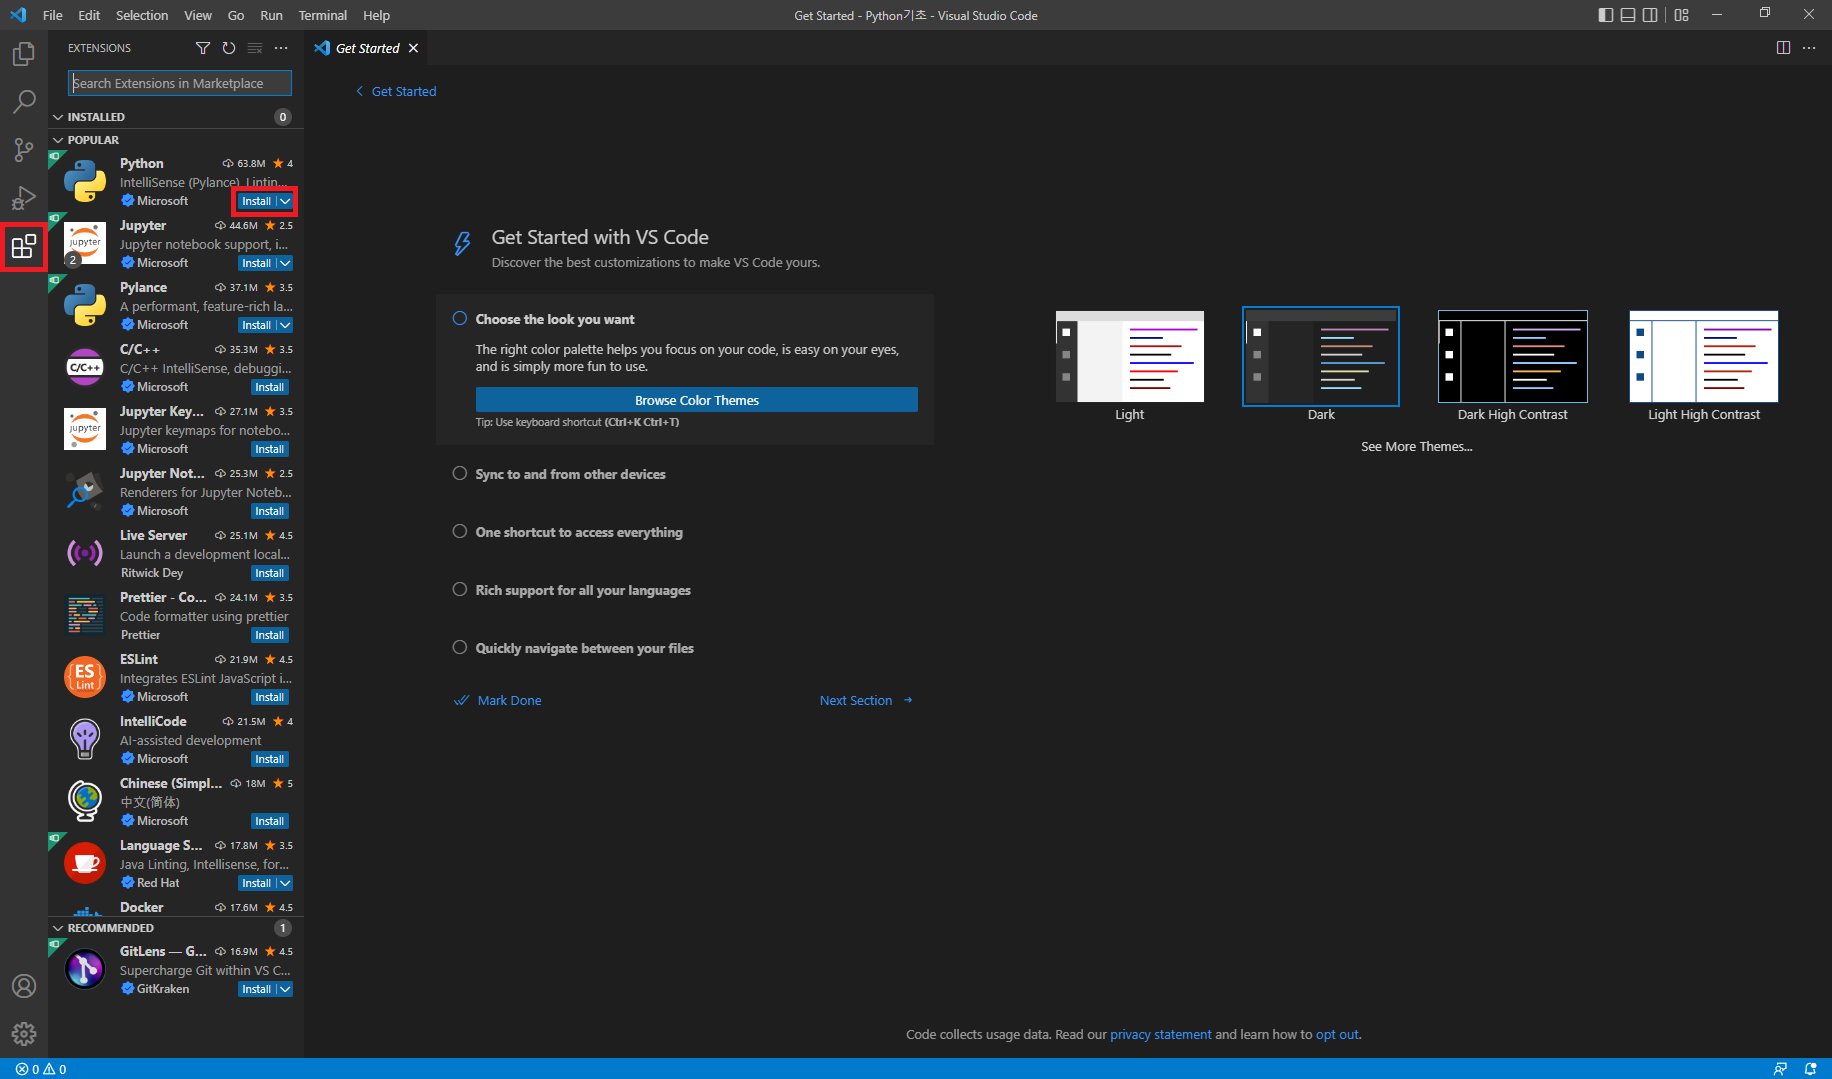The height and width of the screenshot is (1079, 1832).
Task: Select 'Quickly navigate between your files' step
Action: pos(460,648)
